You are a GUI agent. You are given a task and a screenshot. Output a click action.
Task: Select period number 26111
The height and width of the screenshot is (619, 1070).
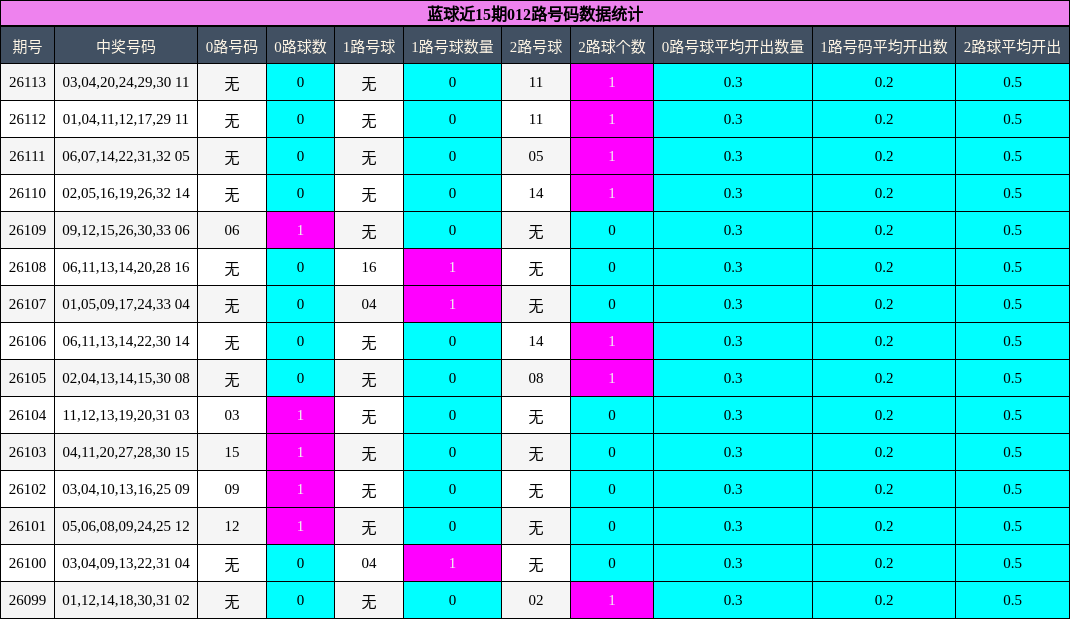[27, 156]
